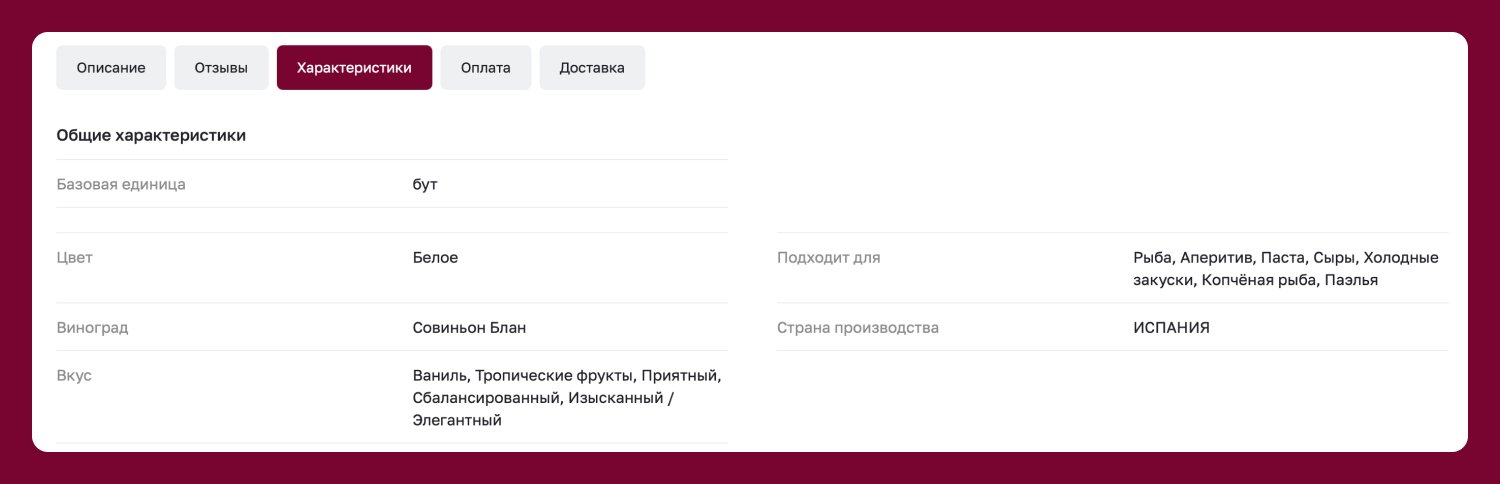Click the Белое color value
Screen dimensions: 1500x484
pyautogui.click(x=435, y=257)
